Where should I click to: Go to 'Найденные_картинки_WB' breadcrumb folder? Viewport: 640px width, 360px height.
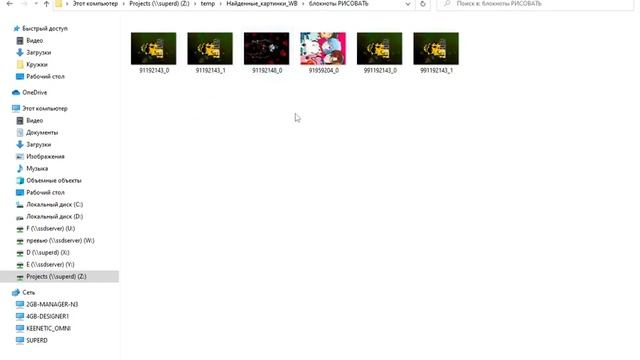click(262, 4)
